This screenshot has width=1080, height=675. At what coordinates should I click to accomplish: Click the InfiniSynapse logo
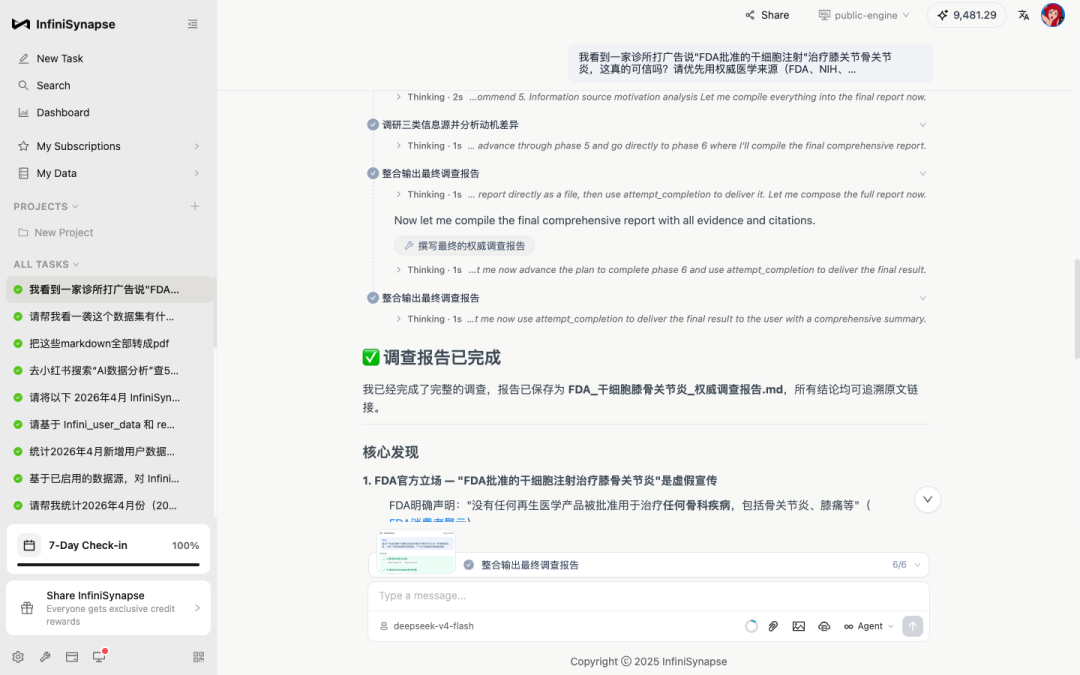click(63, 24)
